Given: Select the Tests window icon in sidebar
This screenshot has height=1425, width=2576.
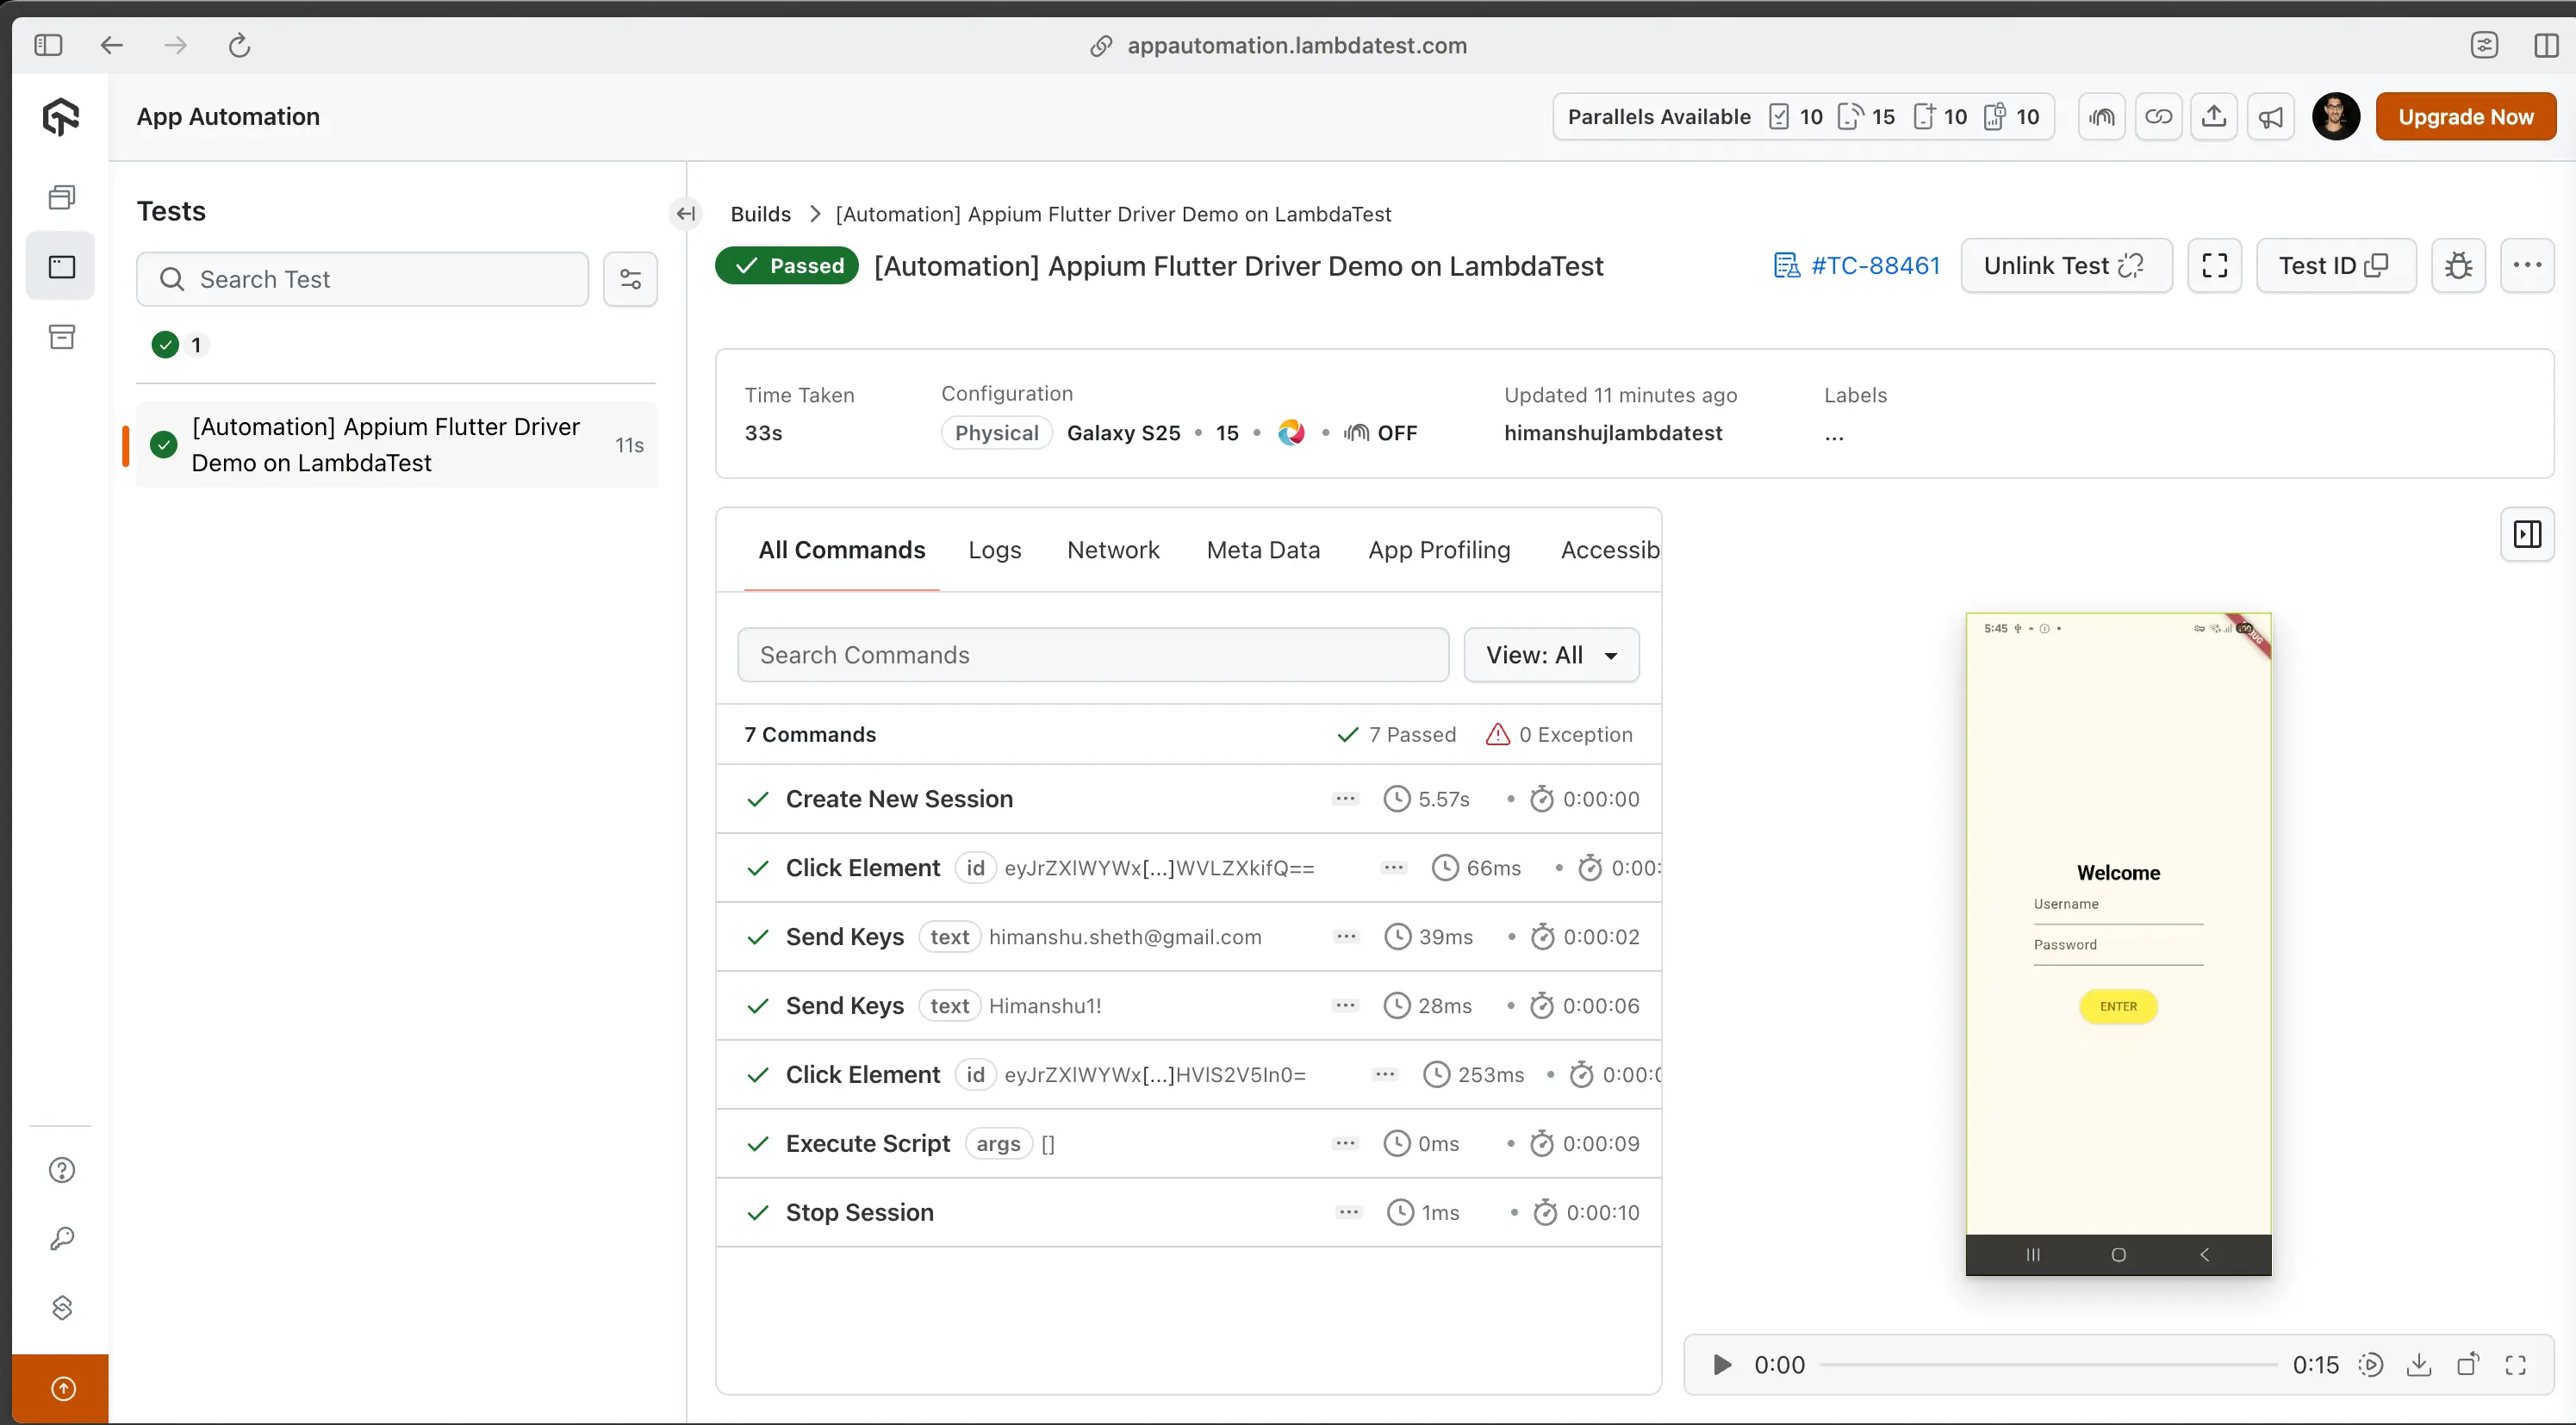Looking at the screenshot, I should pyautogui.click(x=62, y=266).
